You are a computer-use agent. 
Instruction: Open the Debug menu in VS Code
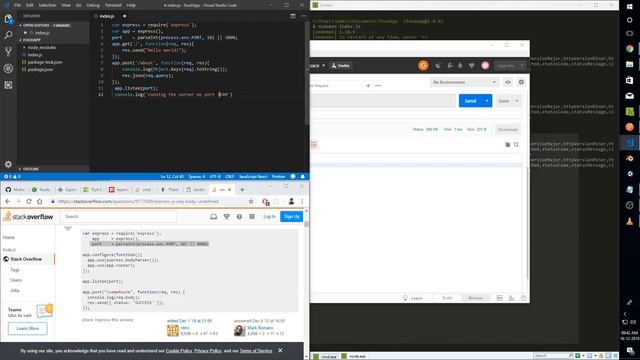pyautogui.click(x=93, y=5)
